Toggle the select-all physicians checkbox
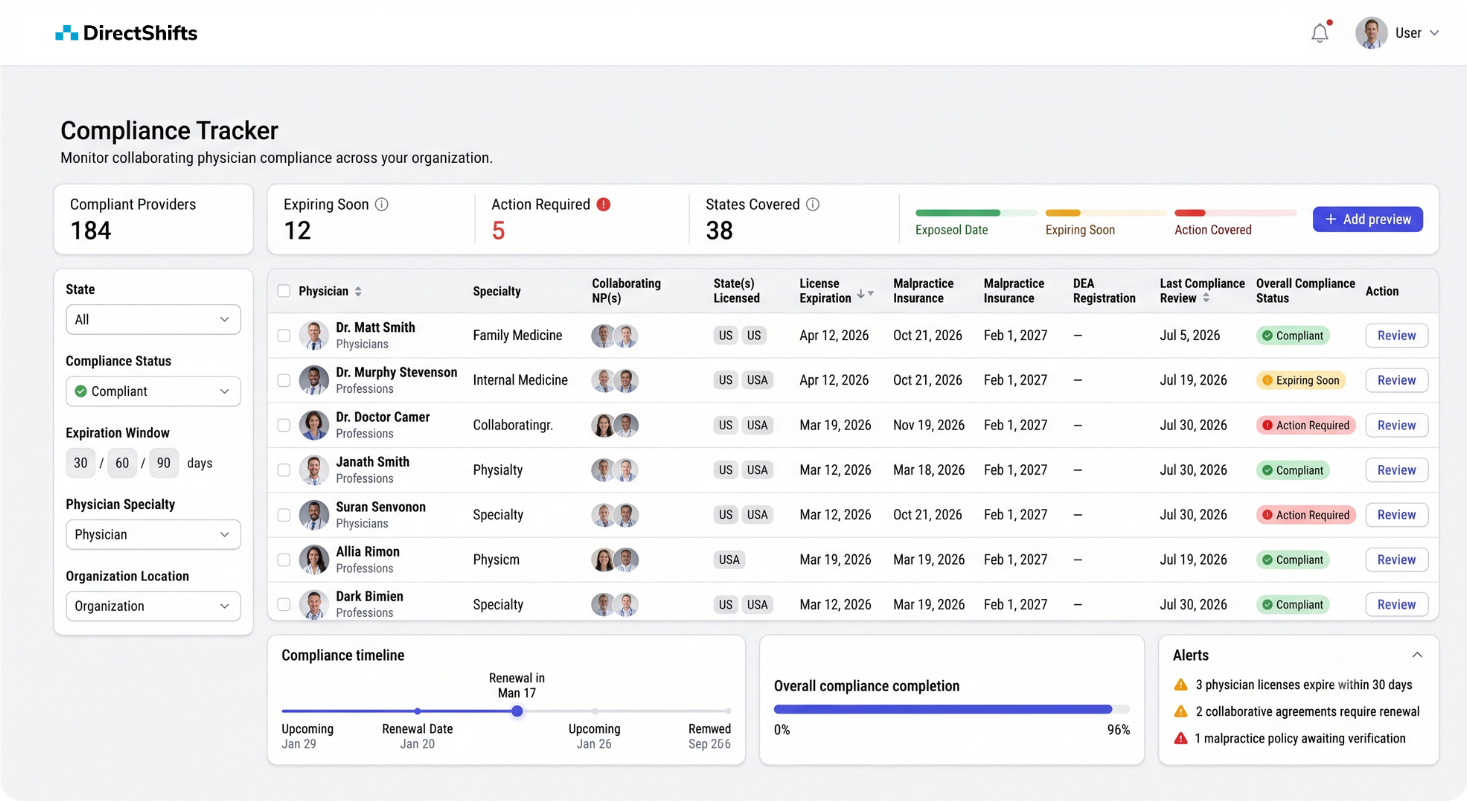 (284, 291)
